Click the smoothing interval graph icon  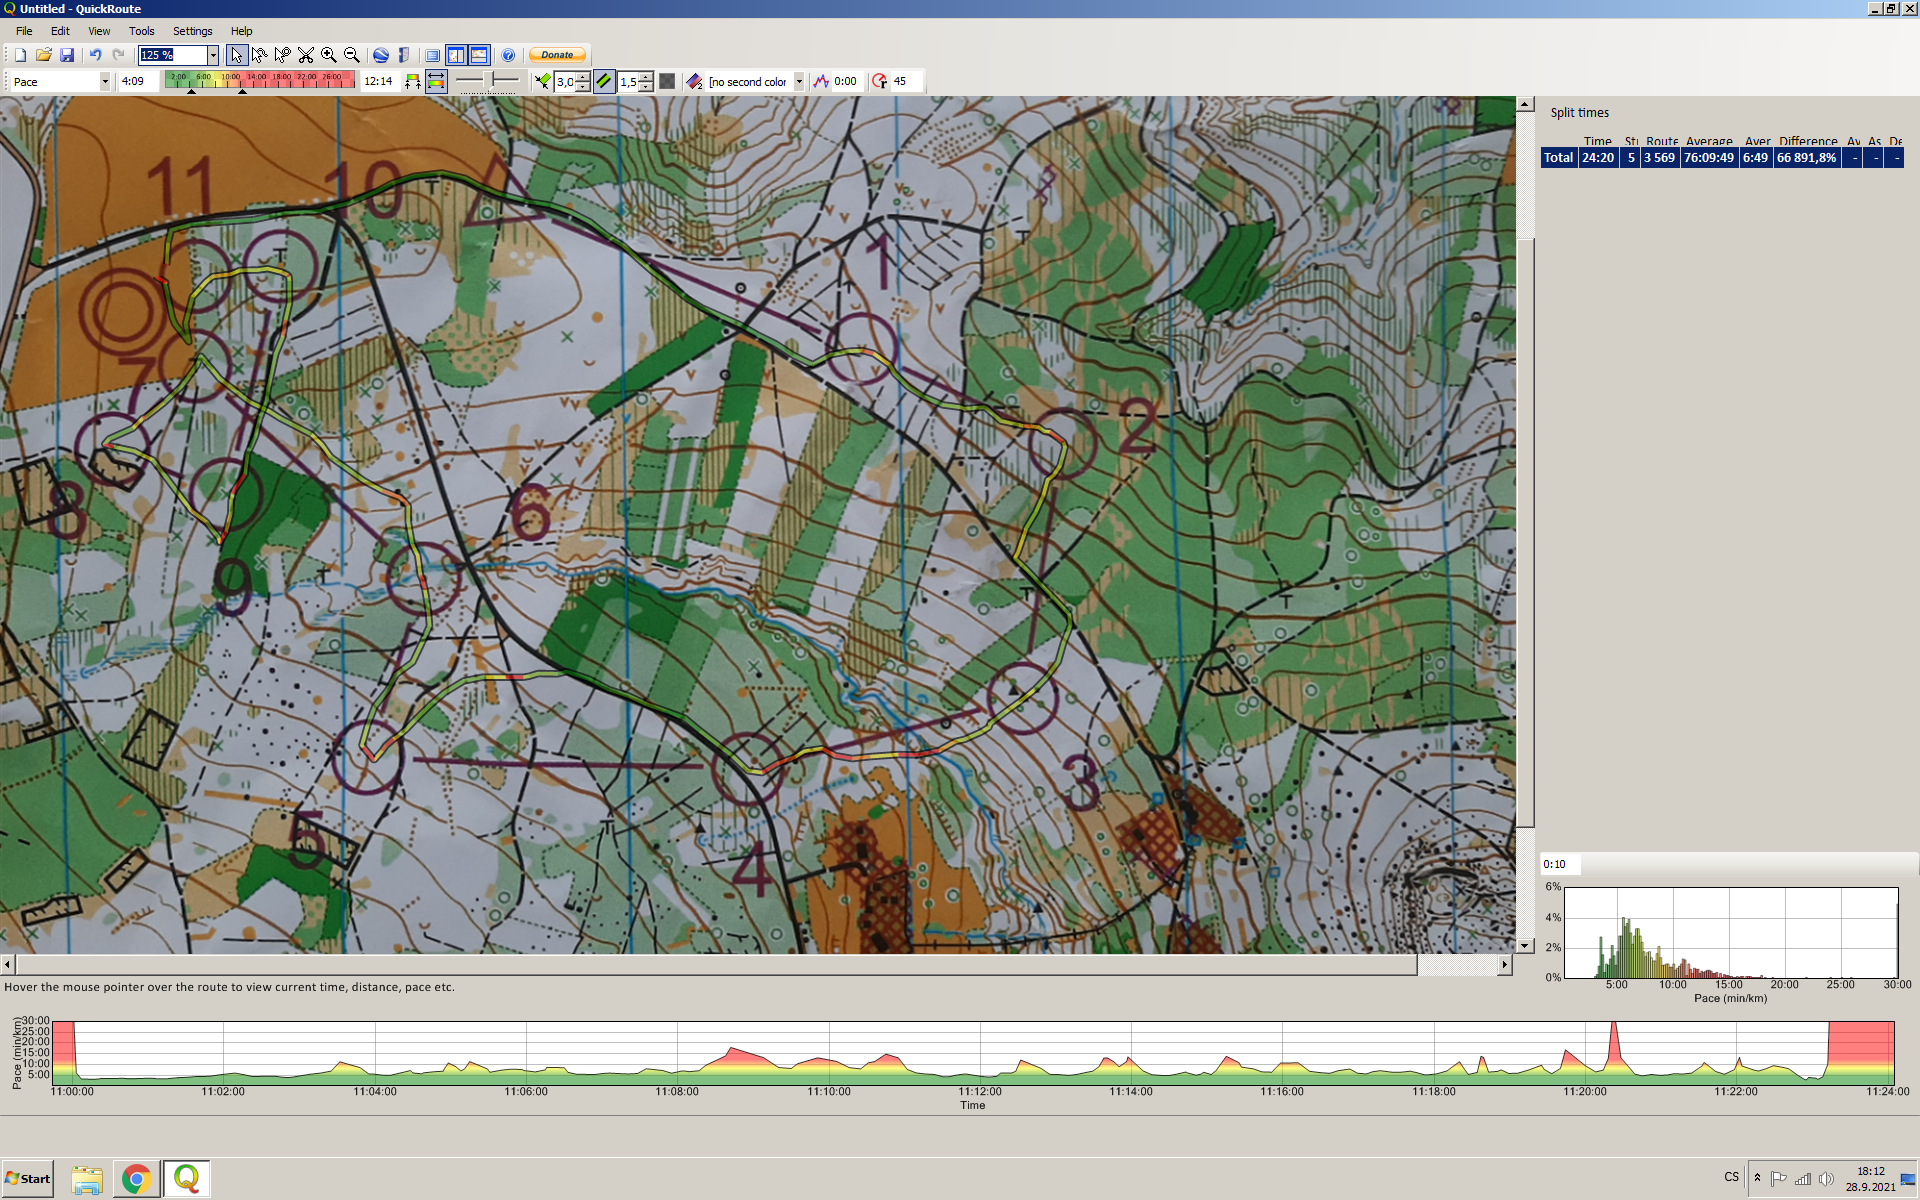(821, 82)
